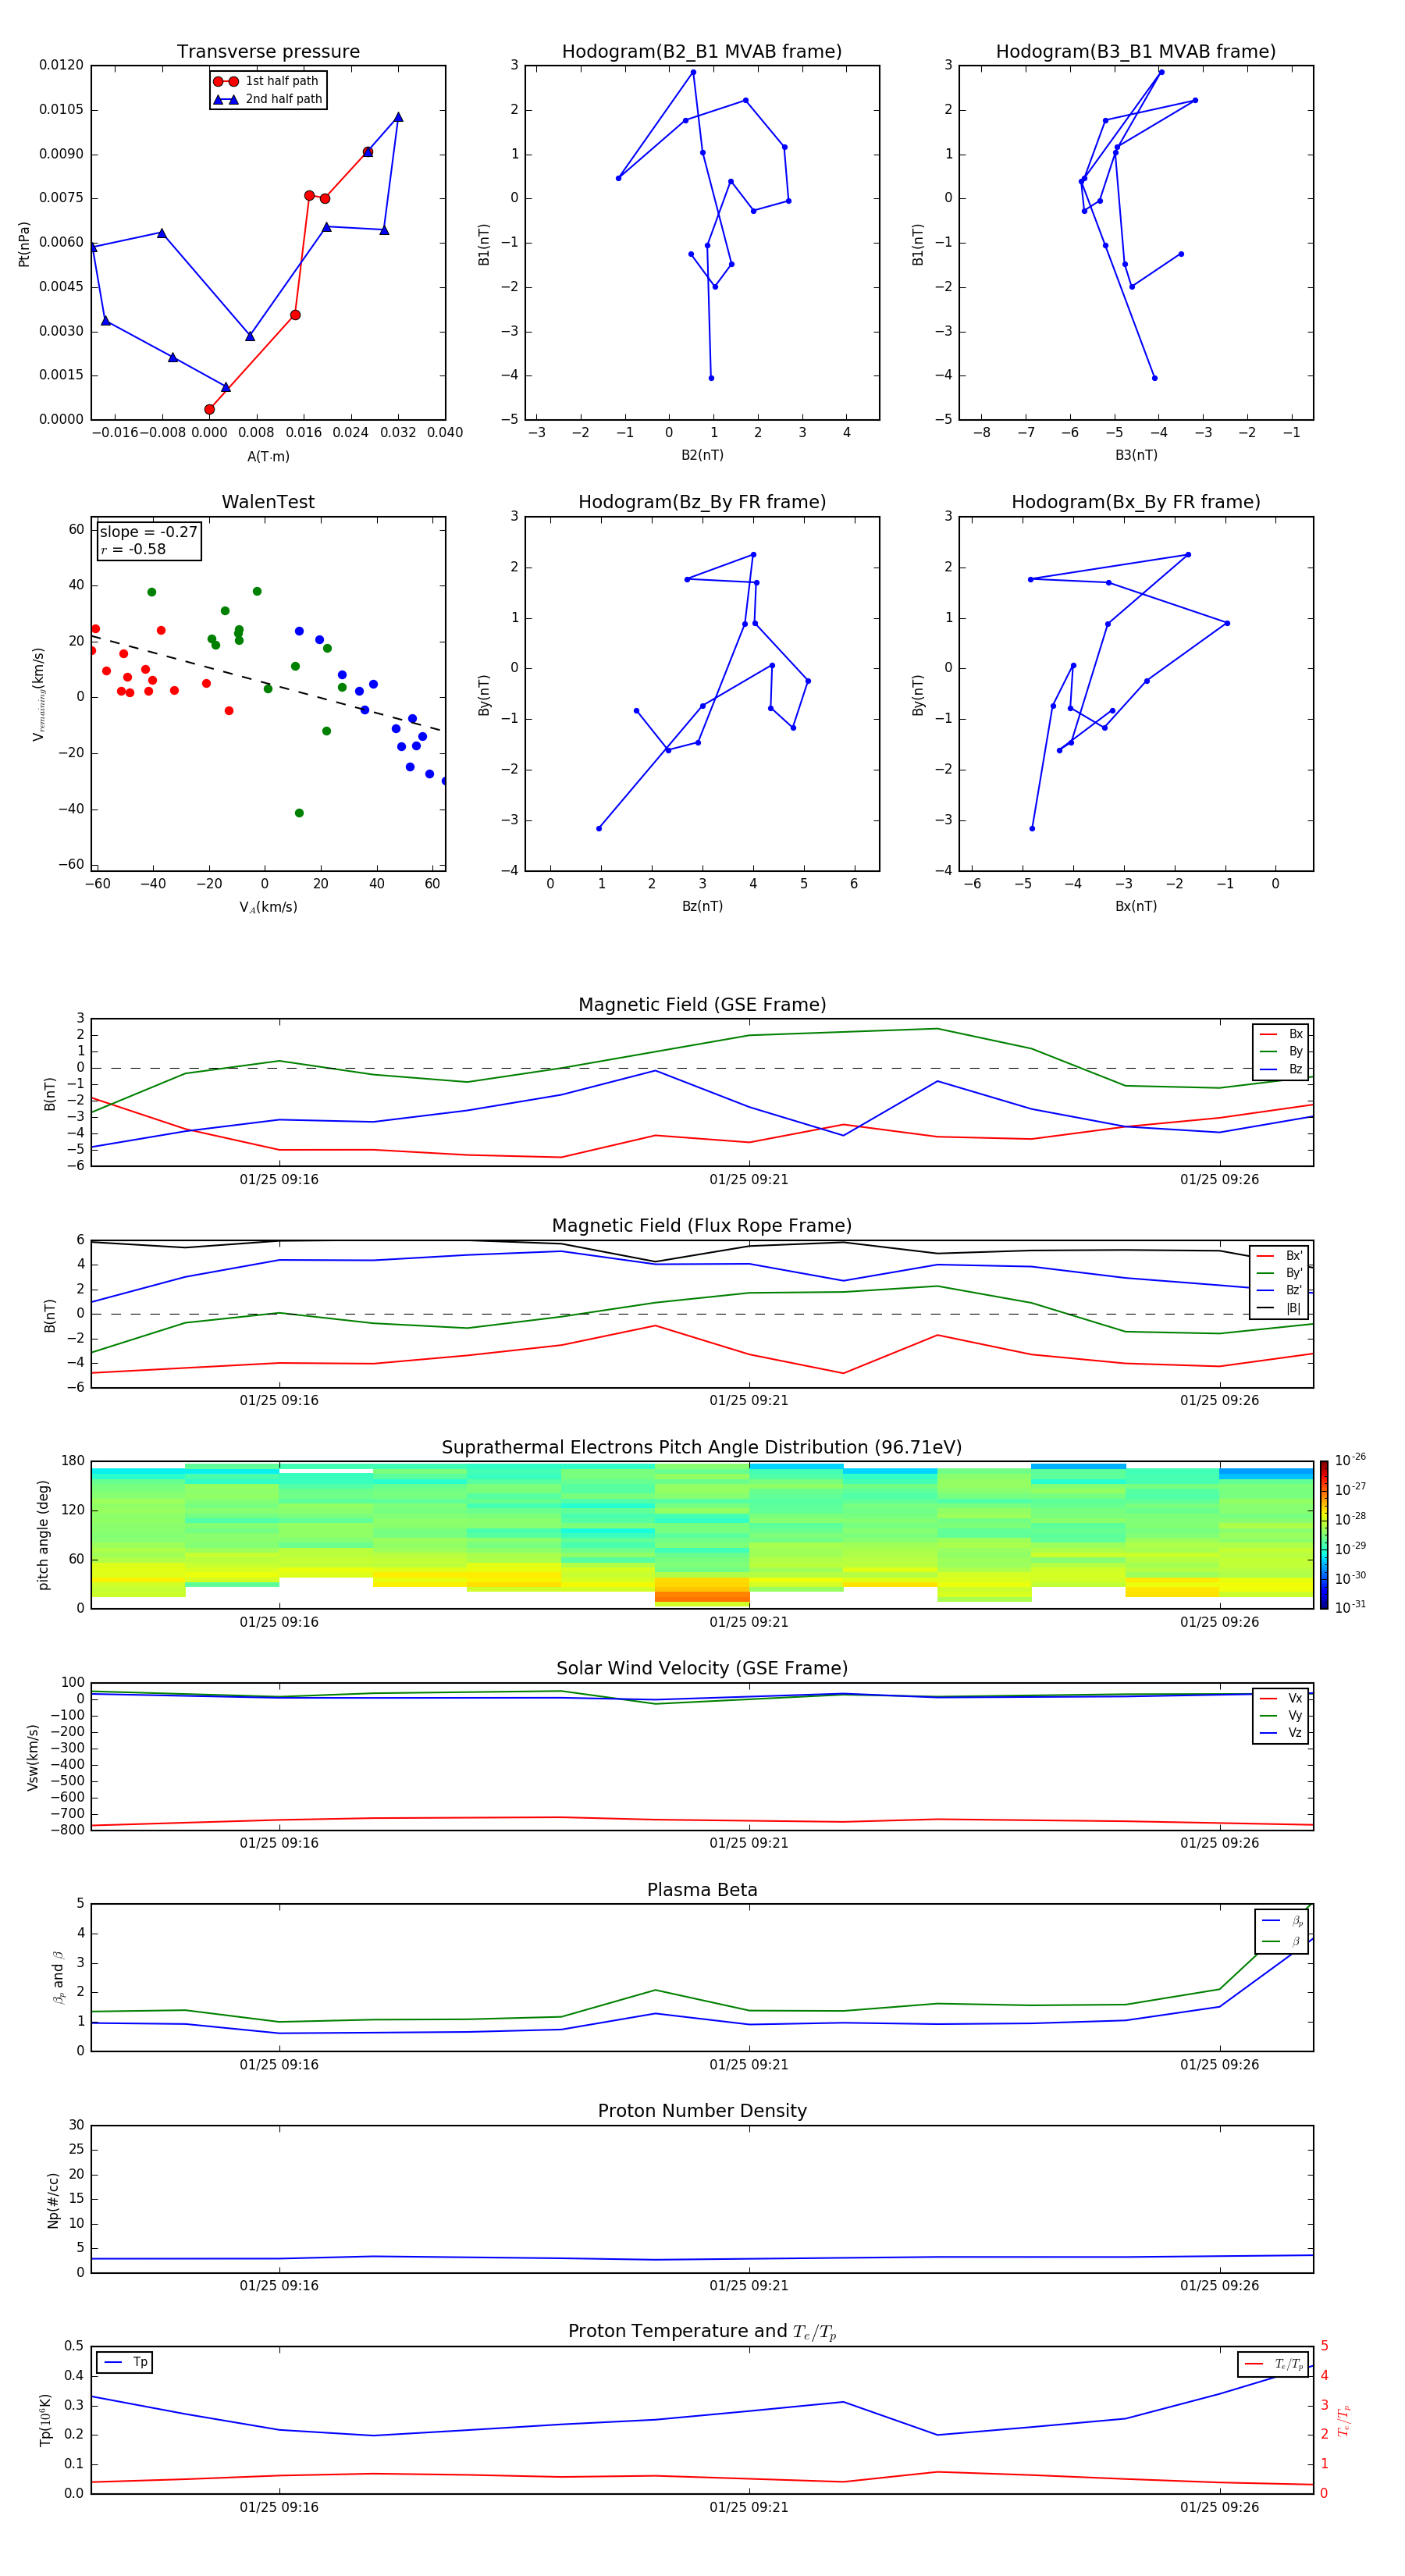Click the 'Vx' legend entry in velocity plot
This screenshot has width=1405, height=2576.
[1281, 1698]
